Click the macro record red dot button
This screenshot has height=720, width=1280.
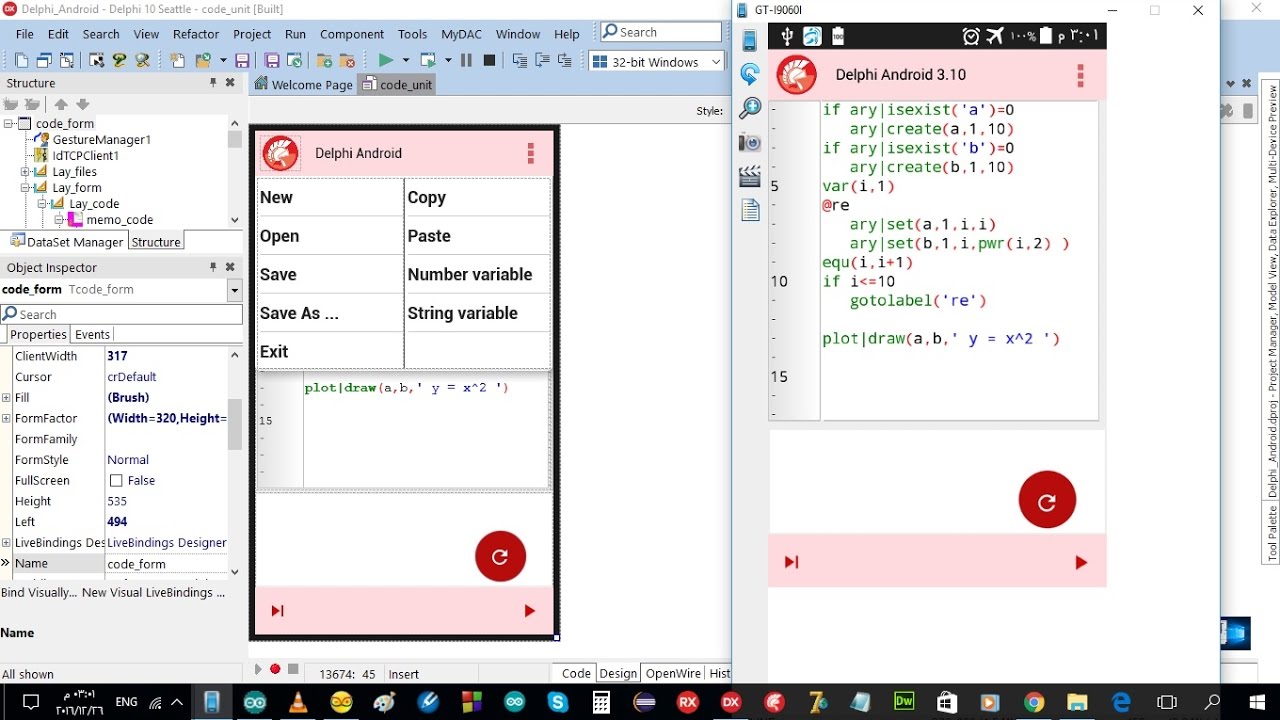275,669
